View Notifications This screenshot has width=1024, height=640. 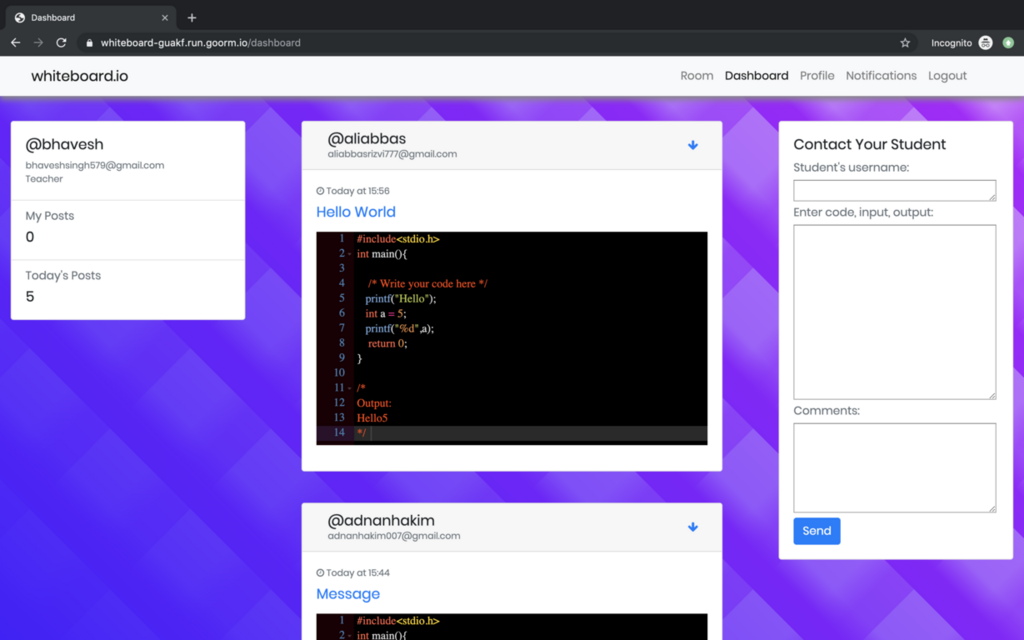coord(881,76)
